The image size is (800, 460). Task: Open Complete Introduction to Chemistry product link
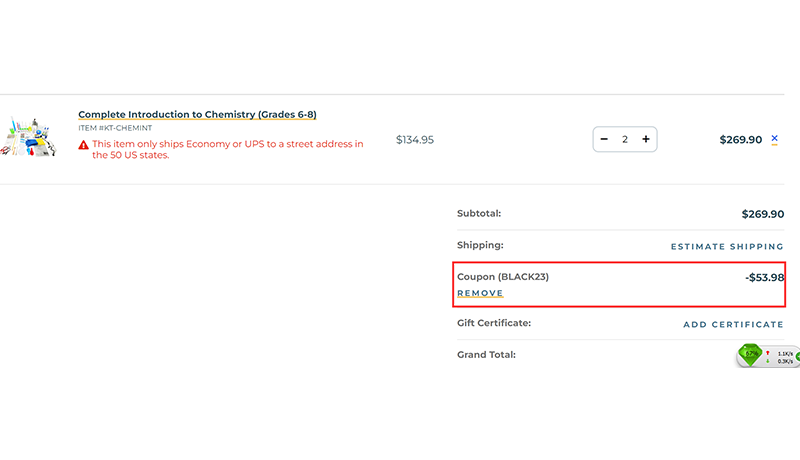[x=197, y=114]
